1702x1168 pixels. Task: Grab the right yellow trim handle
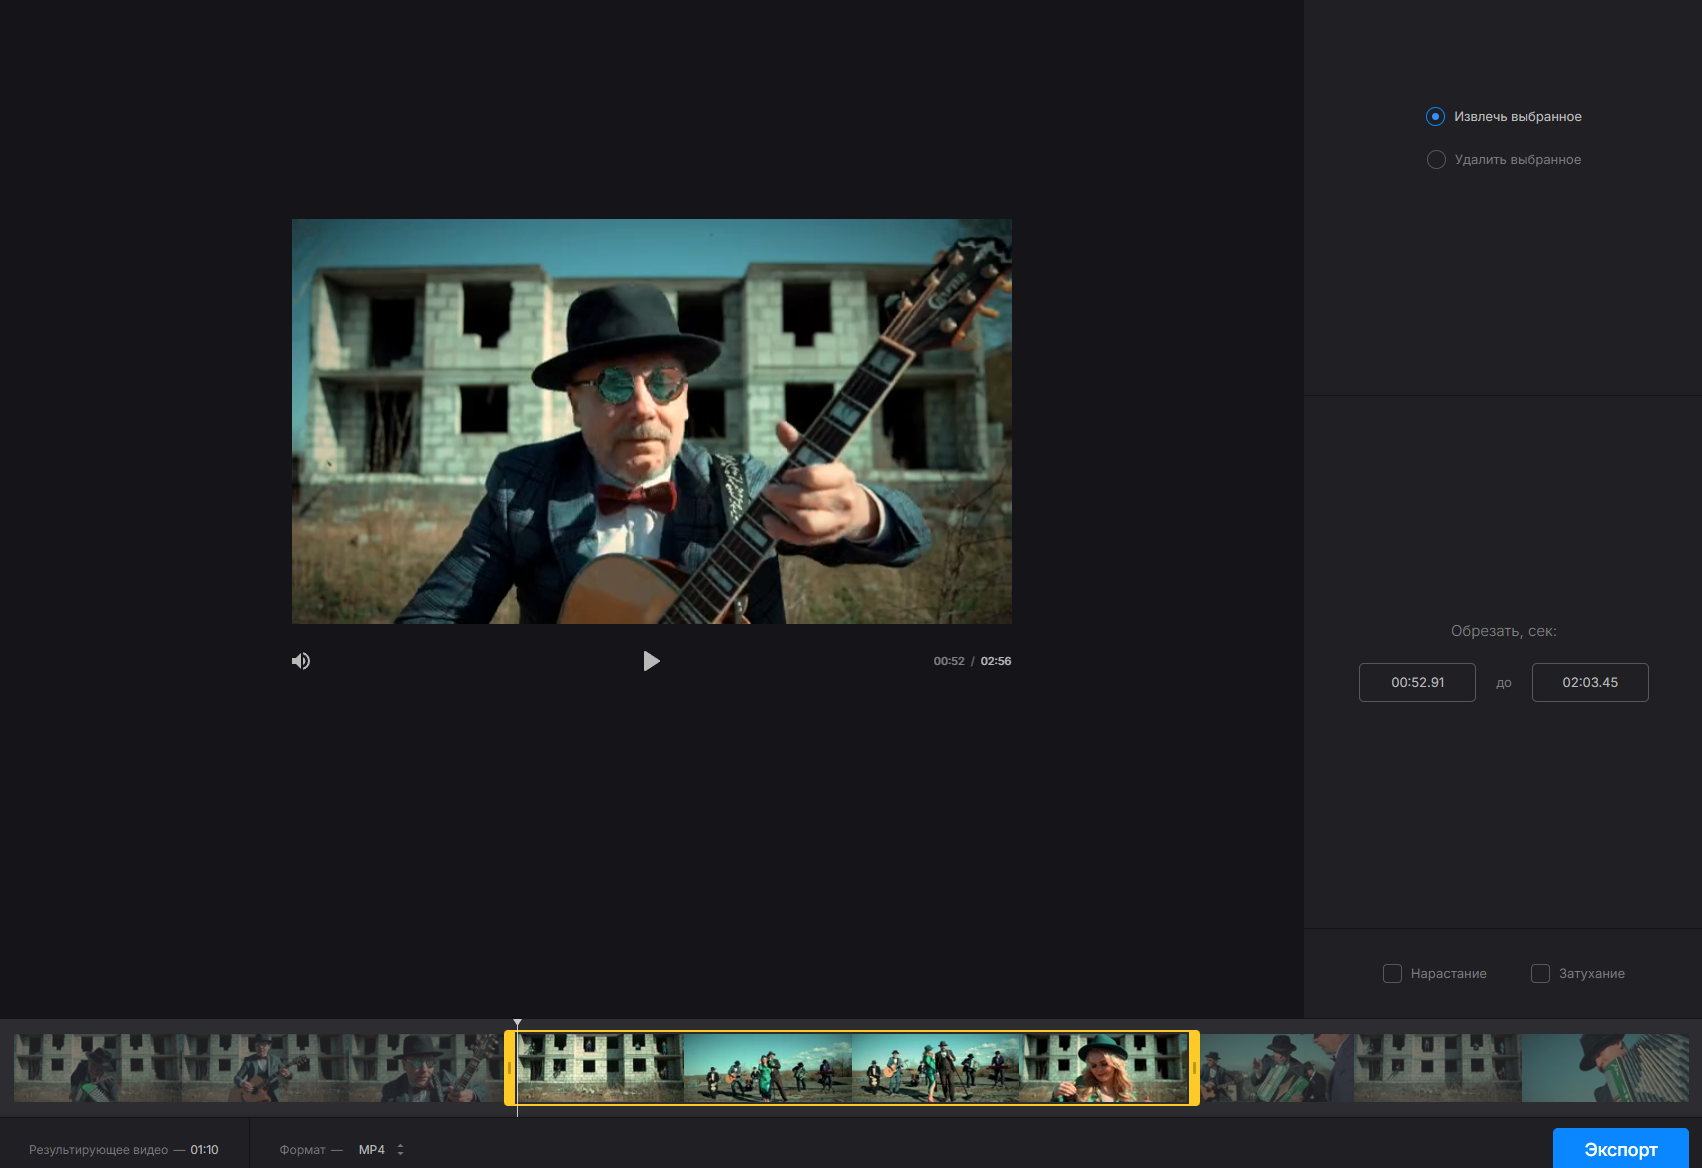coord(1194,1068)
